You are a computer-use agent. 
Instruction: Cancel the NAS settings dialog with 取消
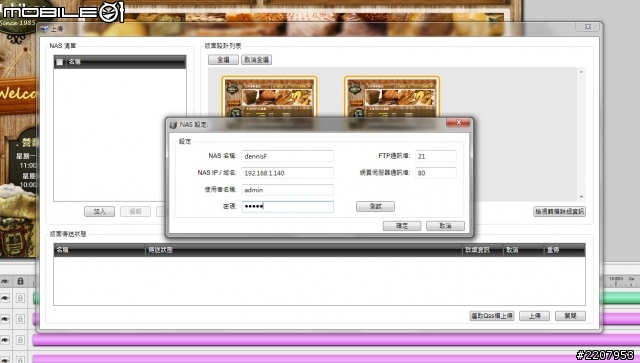(x=445, y=226)
